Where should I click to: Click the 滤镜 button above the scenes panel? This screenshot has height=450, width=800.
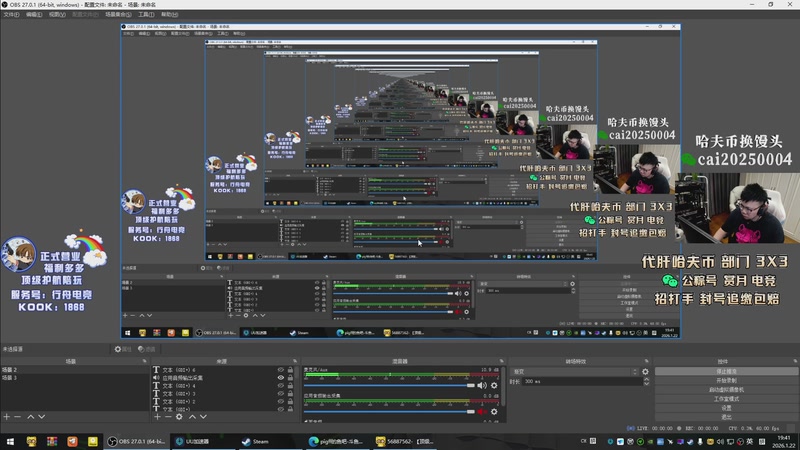click(147, 349)
